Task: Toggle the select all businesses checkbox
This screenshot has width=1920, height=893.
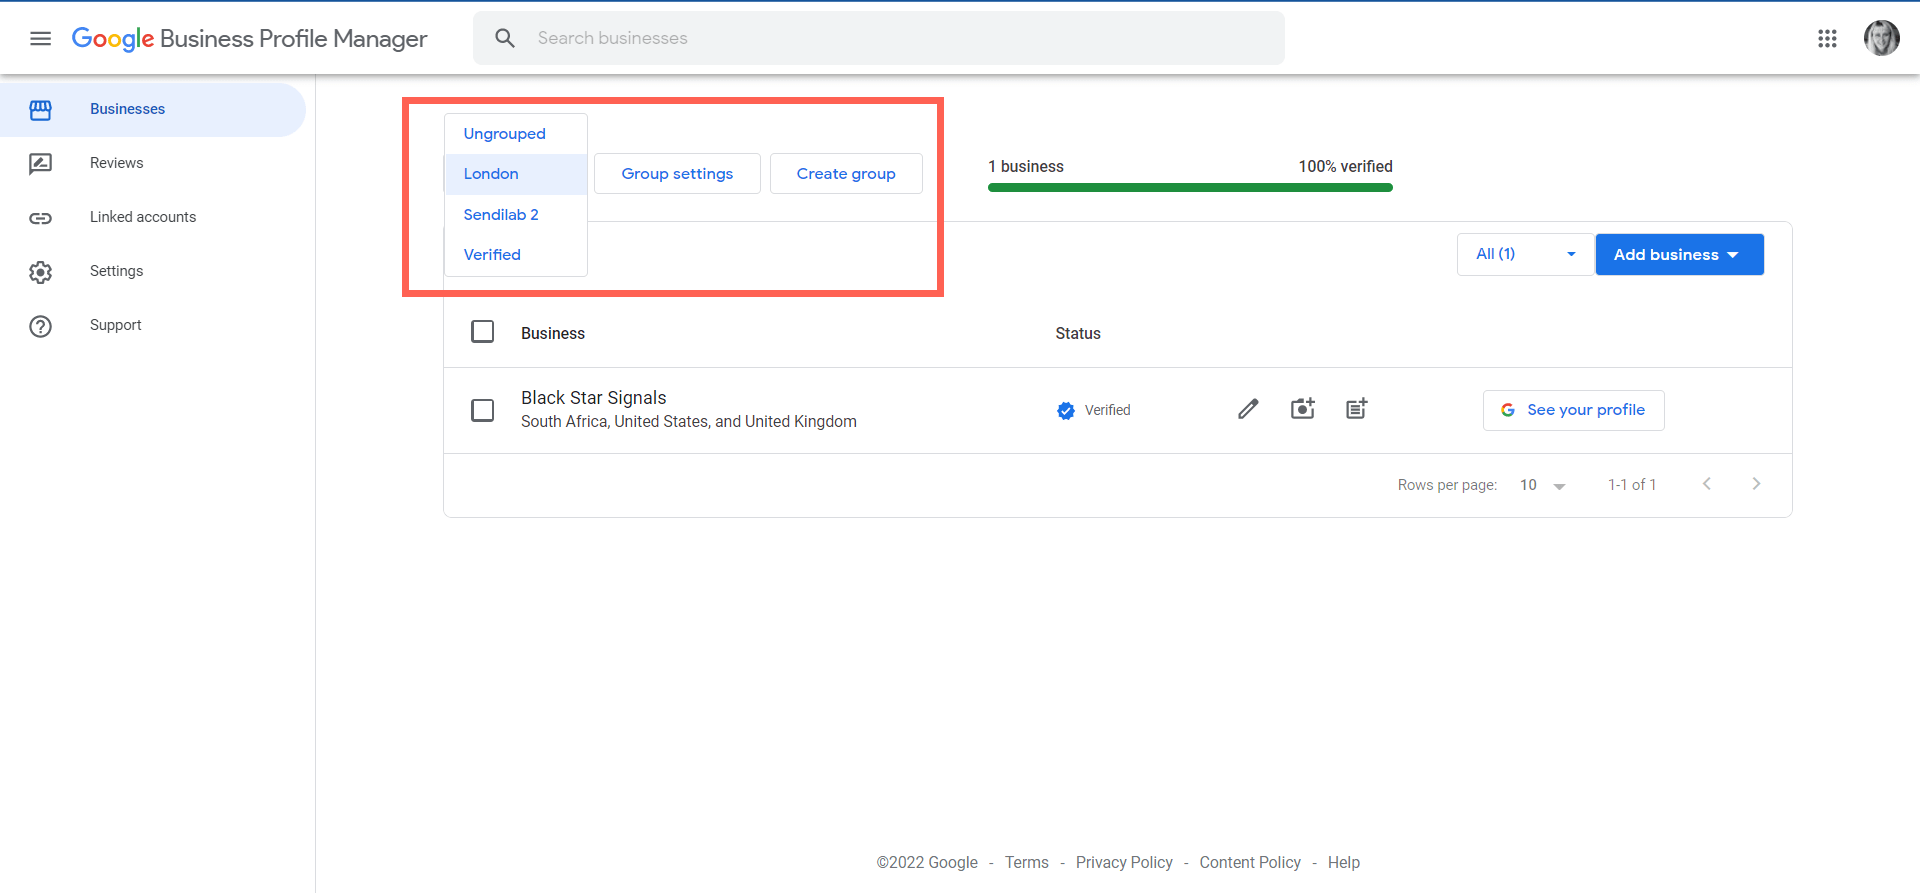Action: [482, 332]
